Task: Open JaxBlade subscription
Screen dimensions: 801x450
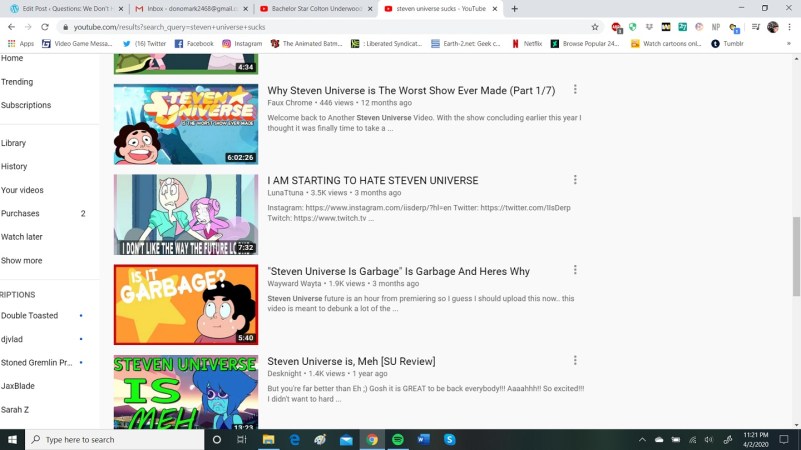Action: [x=18, y=386]
